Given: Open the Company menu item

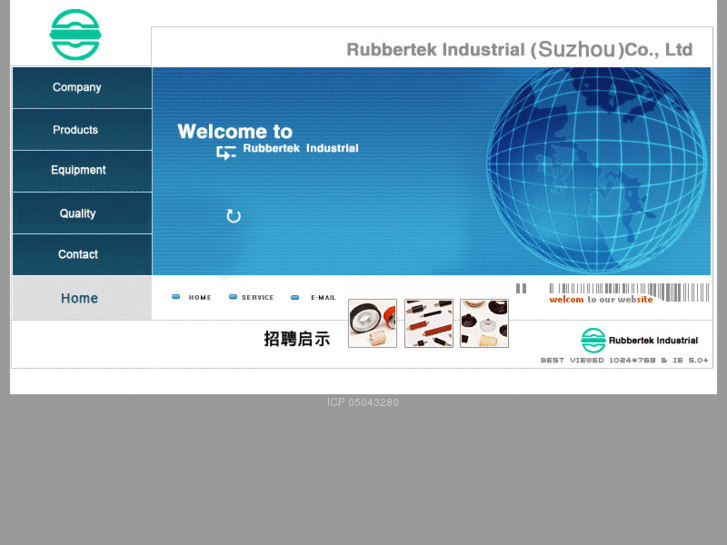Looking at the screenshot, I should pos(82,88).
